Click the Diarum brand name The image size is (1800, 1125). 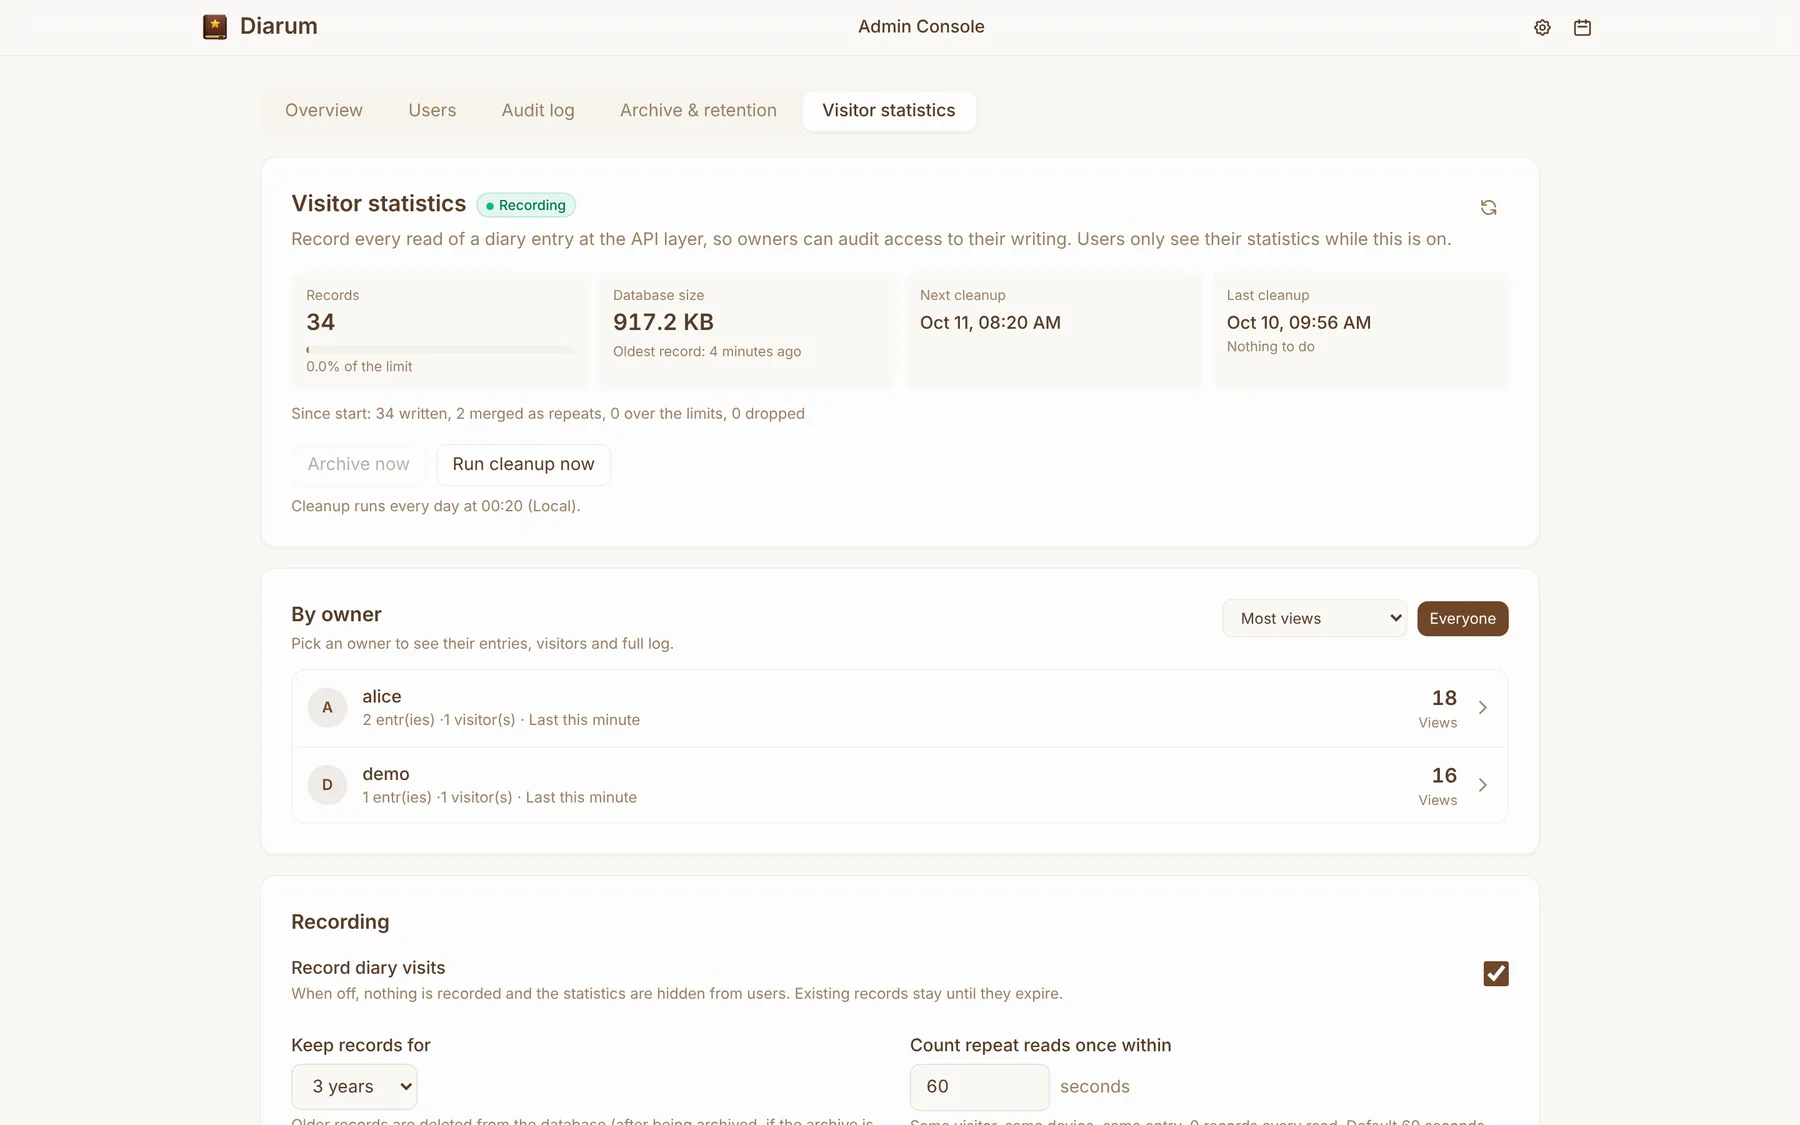[x=279, y=27]
